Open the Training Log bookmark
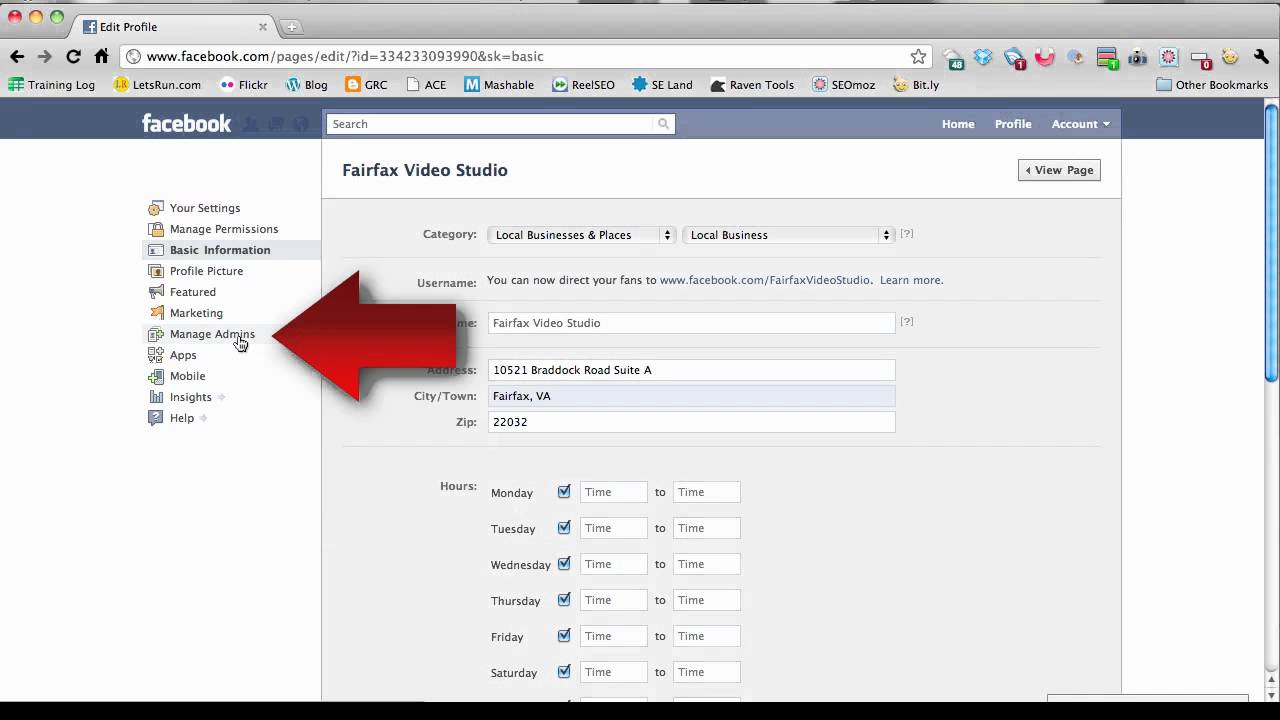The image size is (1280, 720). coord(52,85)
